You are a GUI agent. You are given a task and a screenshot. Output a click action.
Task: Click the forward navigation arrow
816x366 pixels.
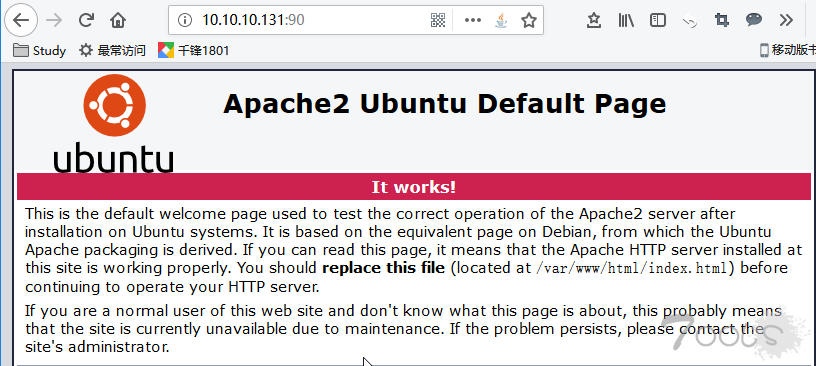pyautogui.click(x=53, y=20)
